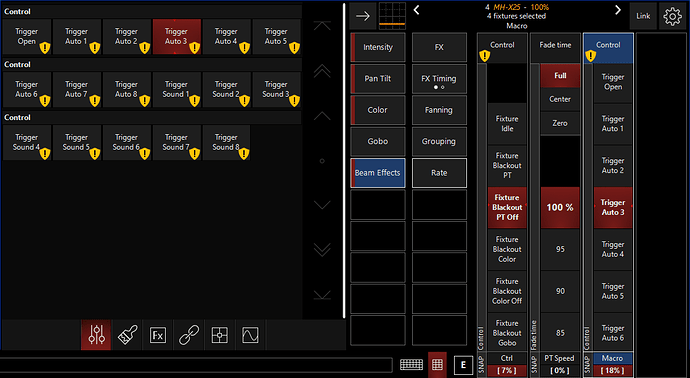Select the paintbrush palette icon
Screen dimensions: 690x378
[x=128, y=335]
